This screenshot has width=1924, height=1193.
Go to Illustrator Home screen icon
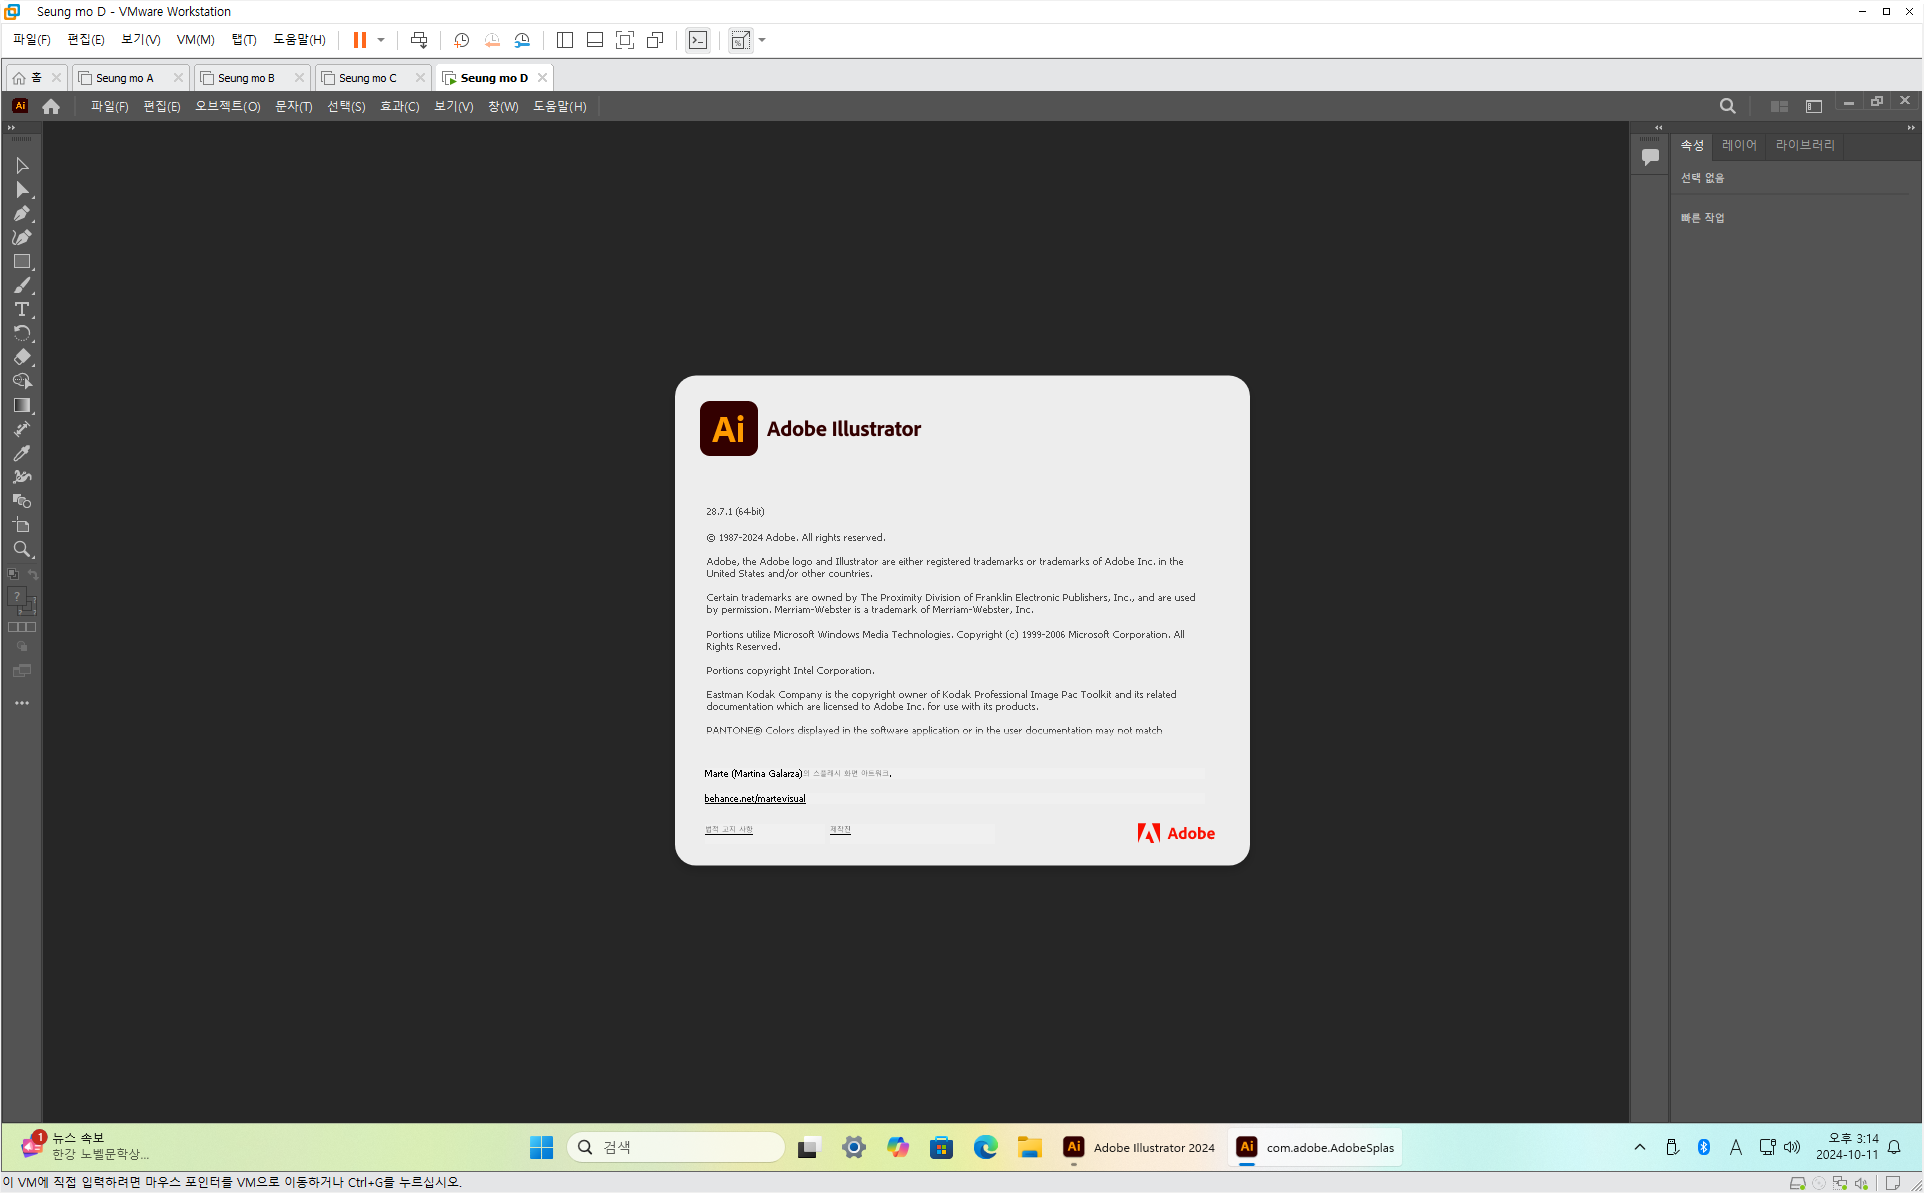(x=51, y=106)
